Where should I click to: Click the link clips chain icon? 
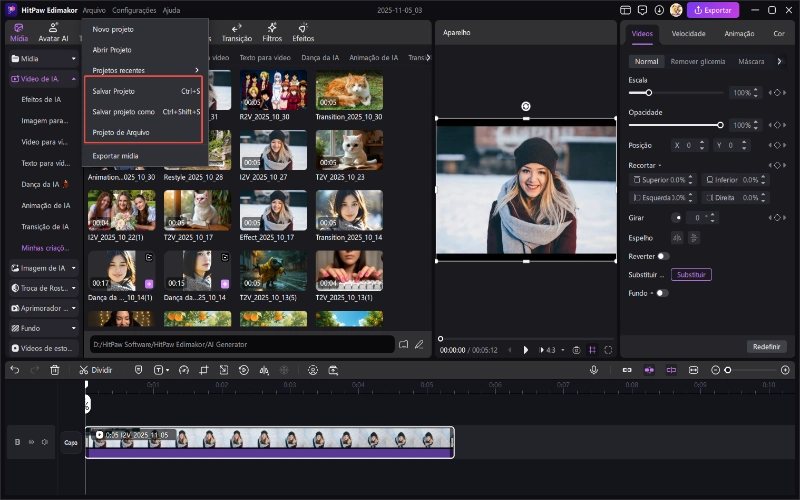pos(627,370)
